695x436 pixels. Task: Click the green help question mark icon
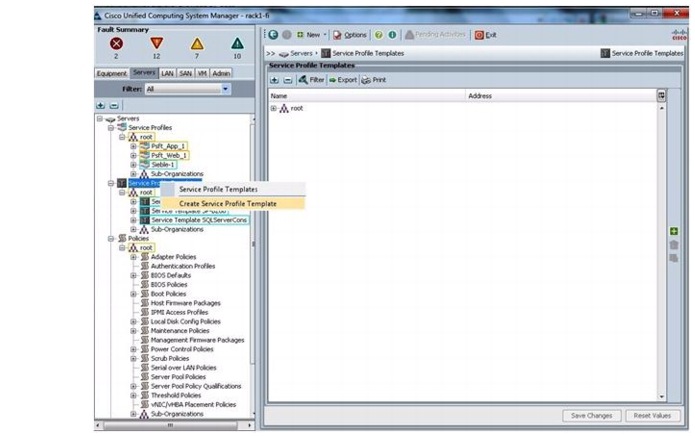(x=379, y=35)
